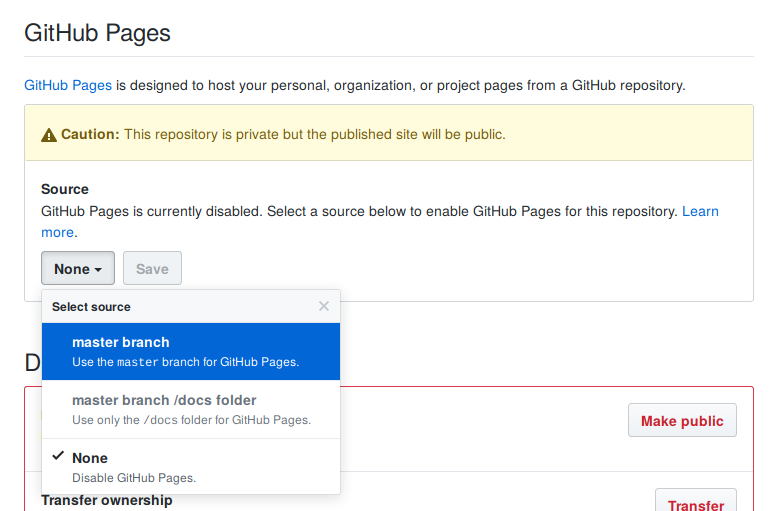Click the Select source header text

91,307
